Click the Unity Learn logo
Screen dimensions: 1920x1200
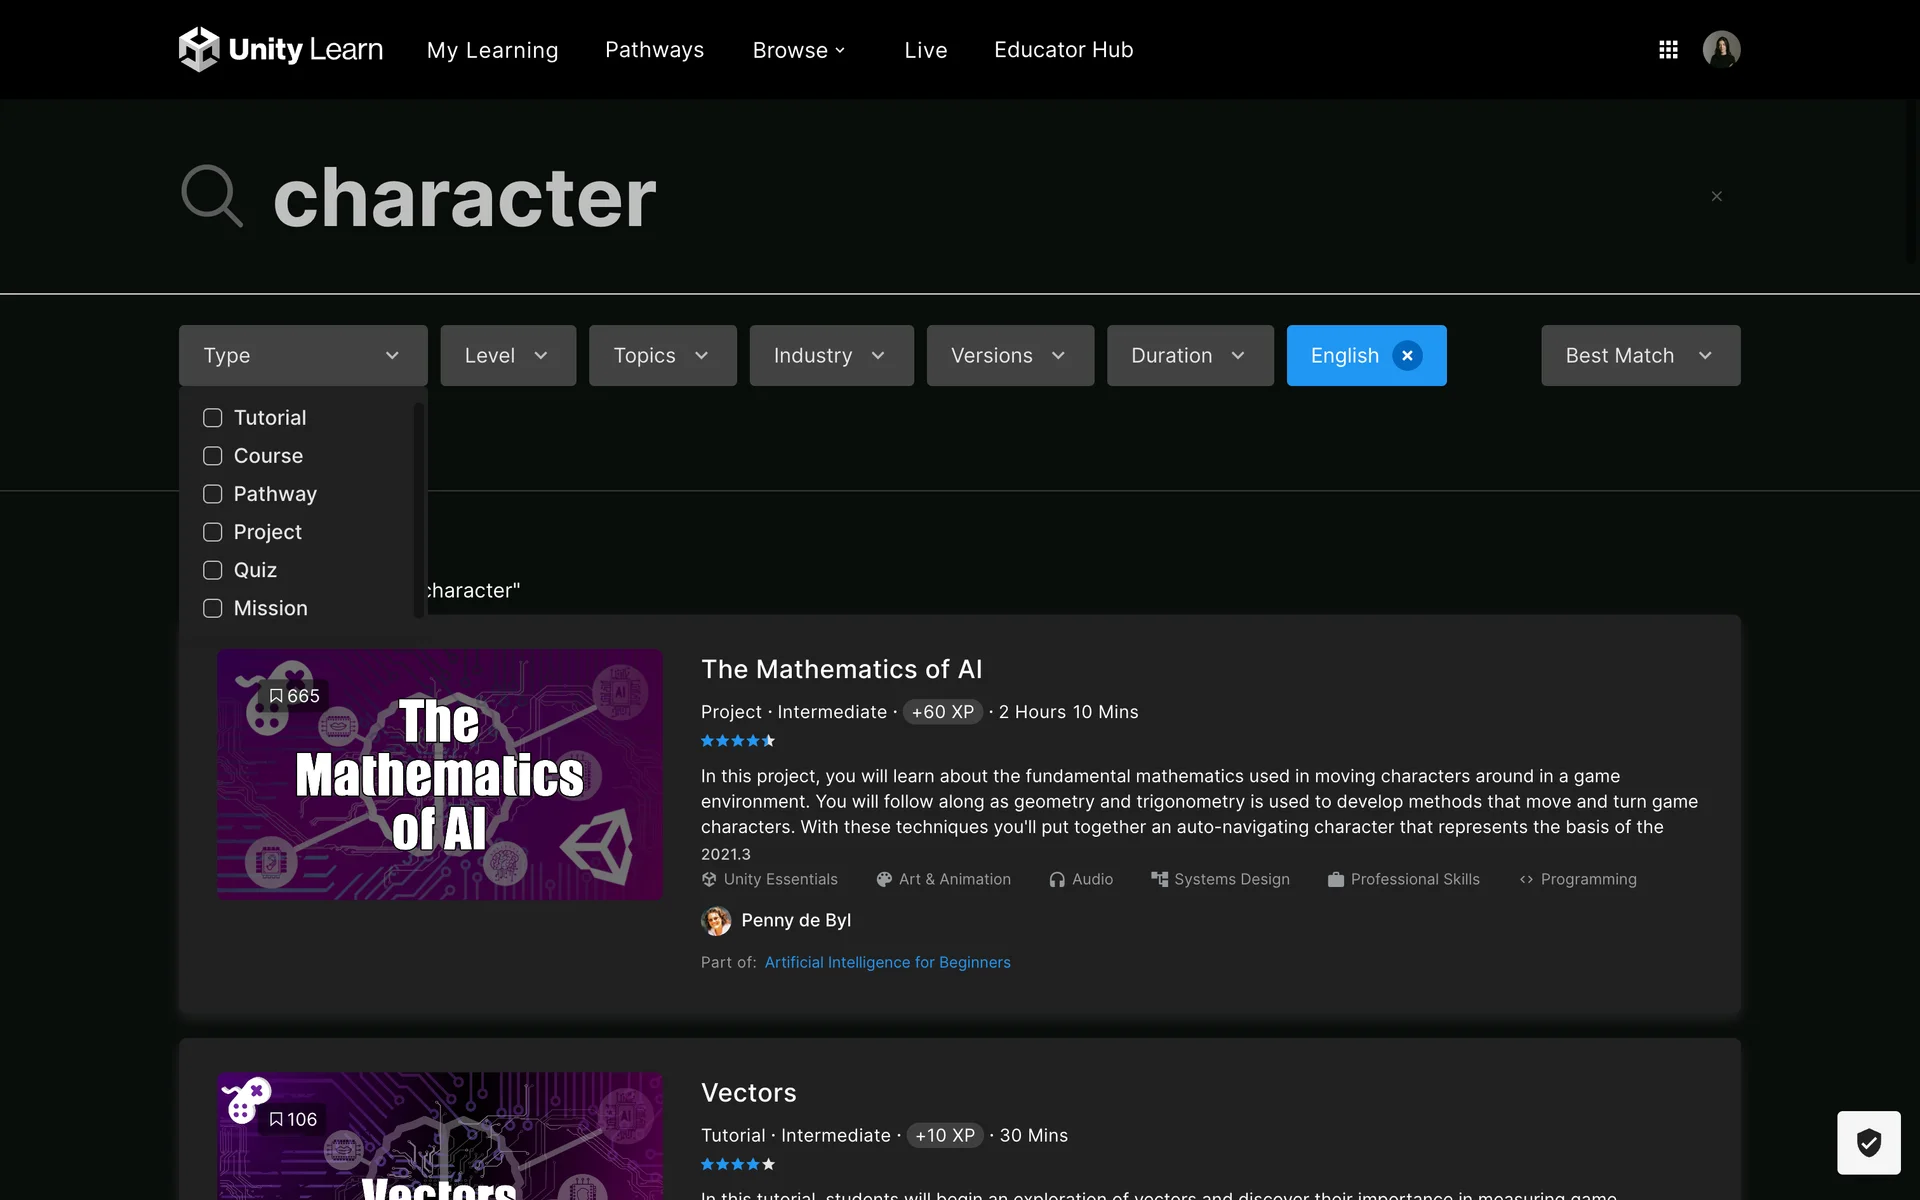click(x=280, y=49)
